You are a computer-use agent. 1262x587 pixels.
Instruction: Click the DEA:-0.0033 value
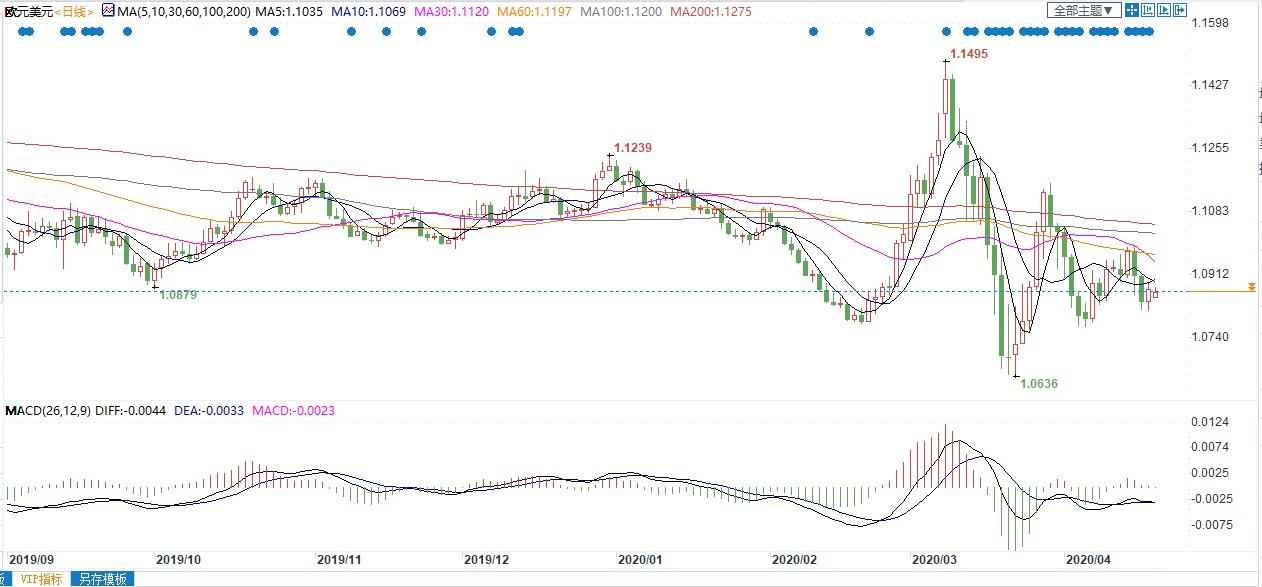coord(210,412)
